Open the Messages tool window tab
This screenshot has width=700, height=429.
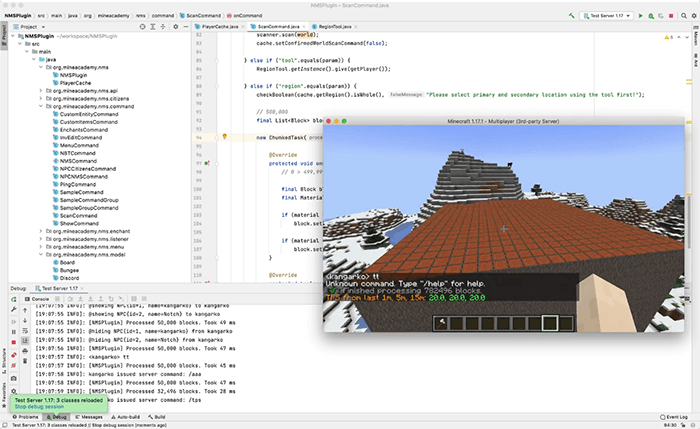[x=89, y=417]
